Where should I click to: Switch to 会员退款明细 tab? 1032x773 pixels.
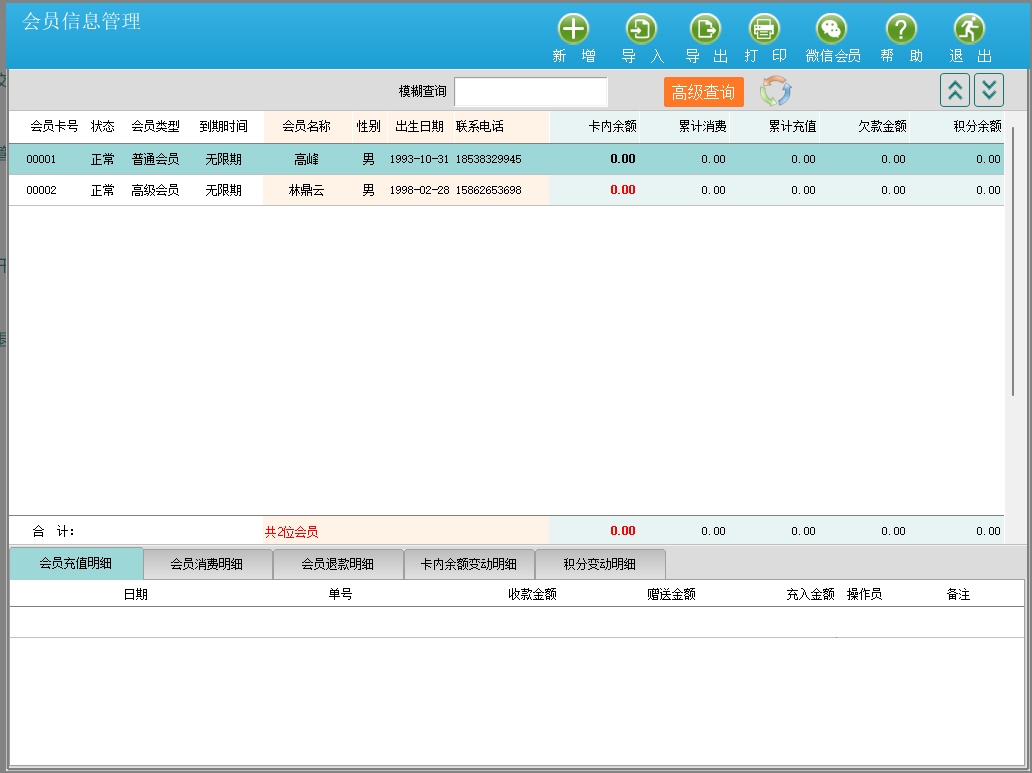click(x=338, y=564)
